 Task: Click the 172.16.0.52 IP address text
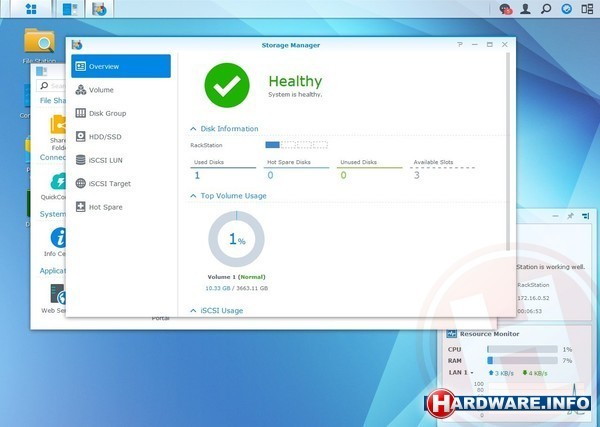pyautogui.click(x=533, y=298)
